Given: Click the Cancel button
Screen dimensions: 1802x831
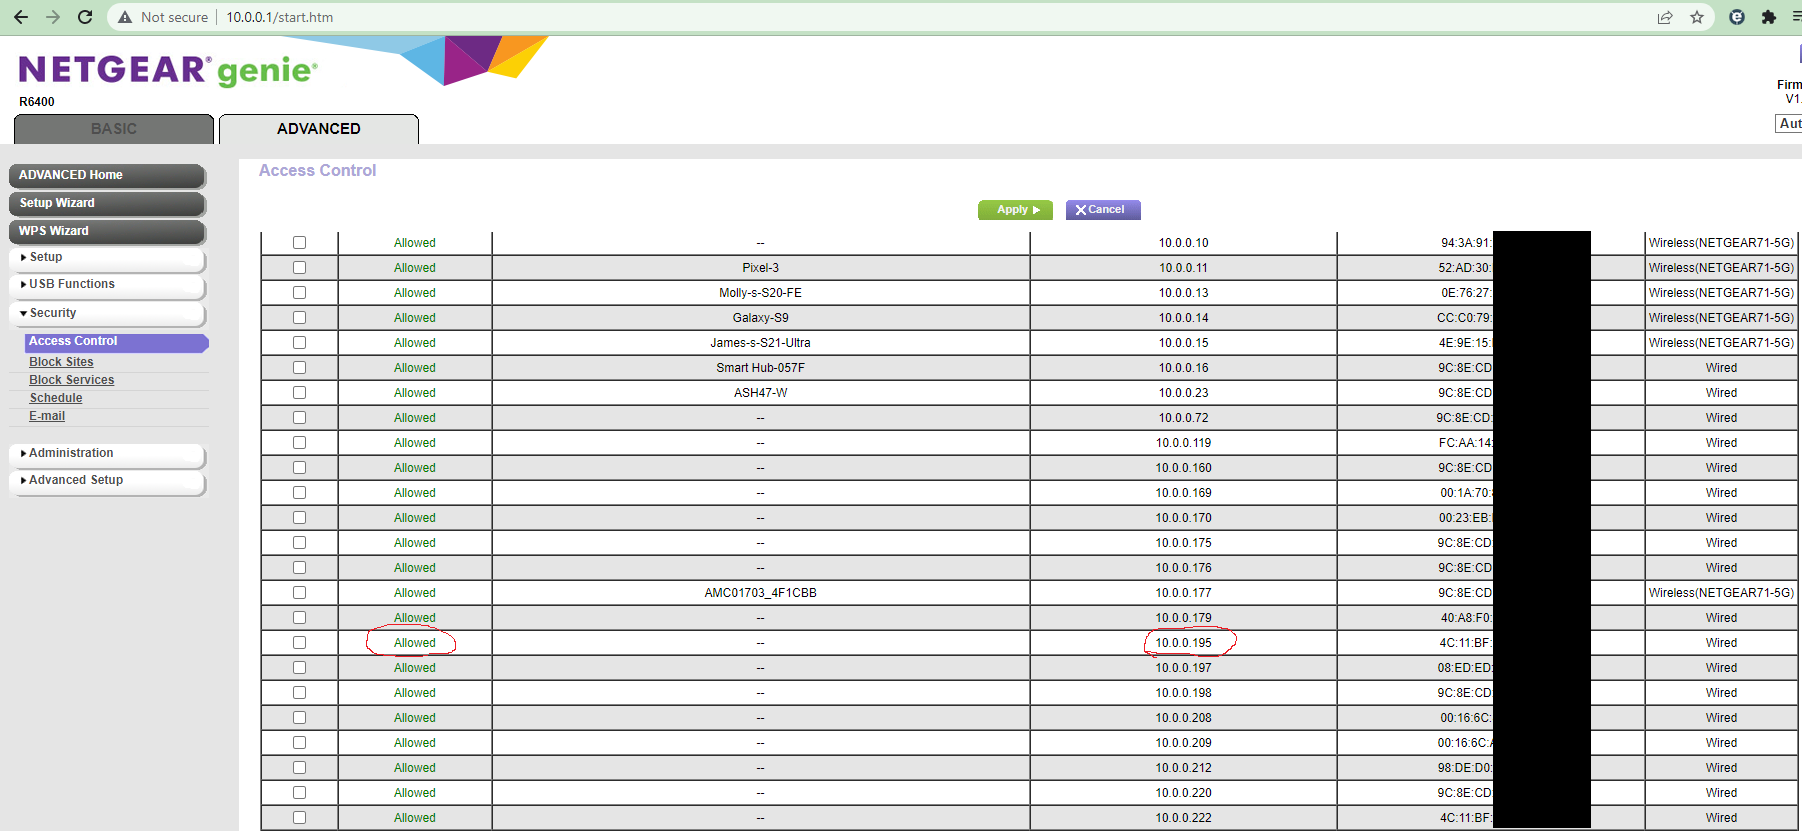Looking at the screenshot, I should coord(1103,210).
